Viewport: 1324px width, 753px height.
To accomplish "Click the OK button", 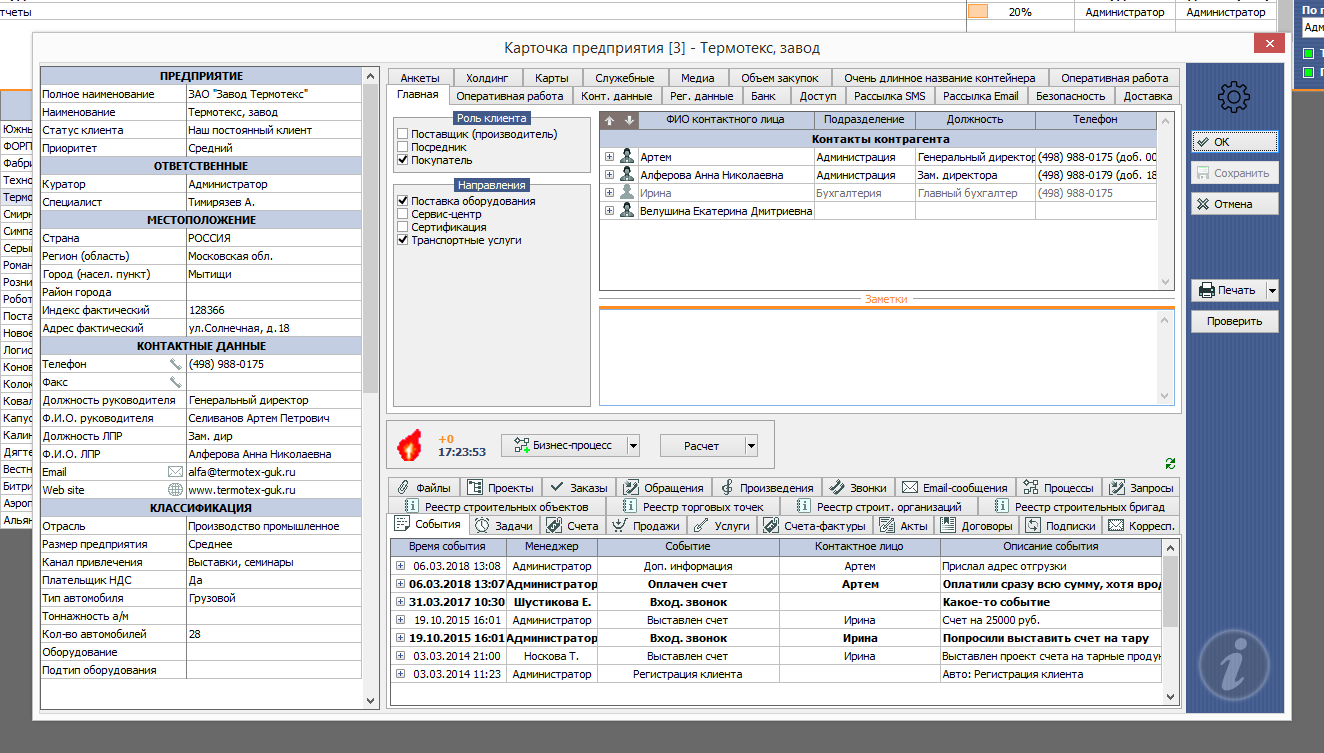I will click(x=1235, y=142).
